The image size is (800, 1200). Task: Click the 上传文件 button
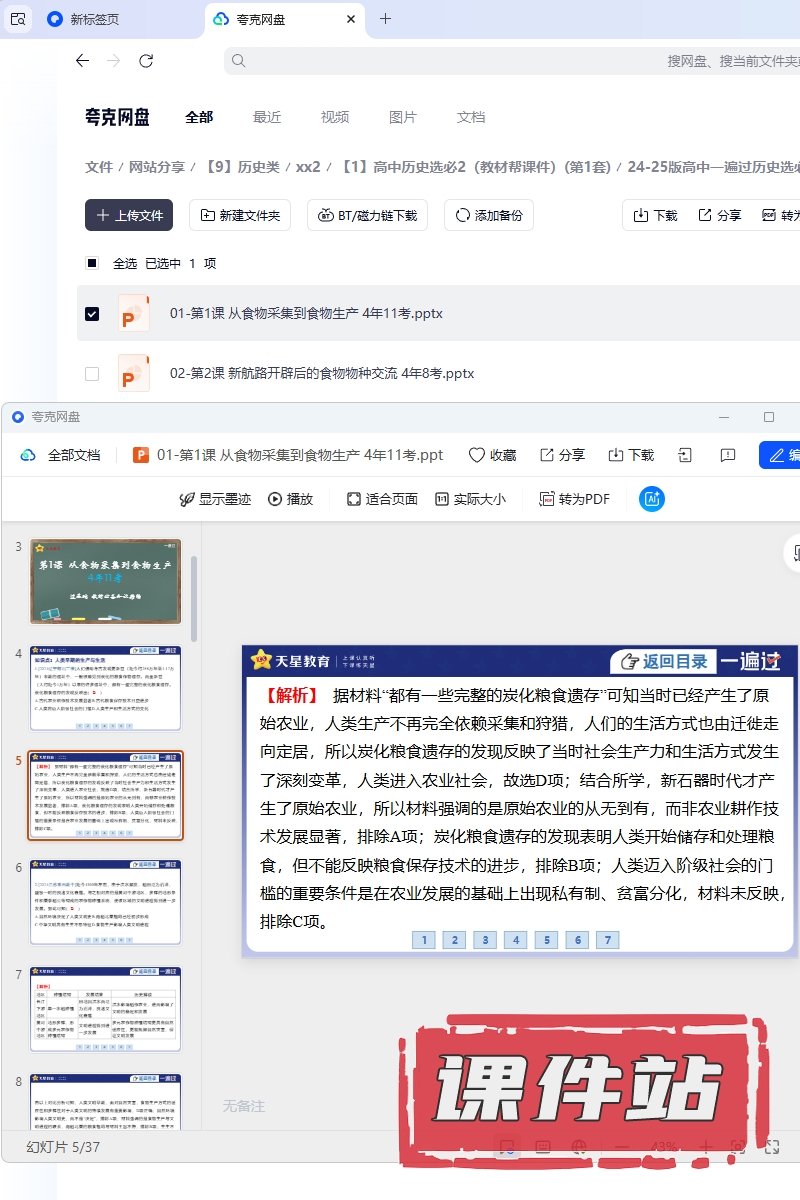[x=129, y=215]
